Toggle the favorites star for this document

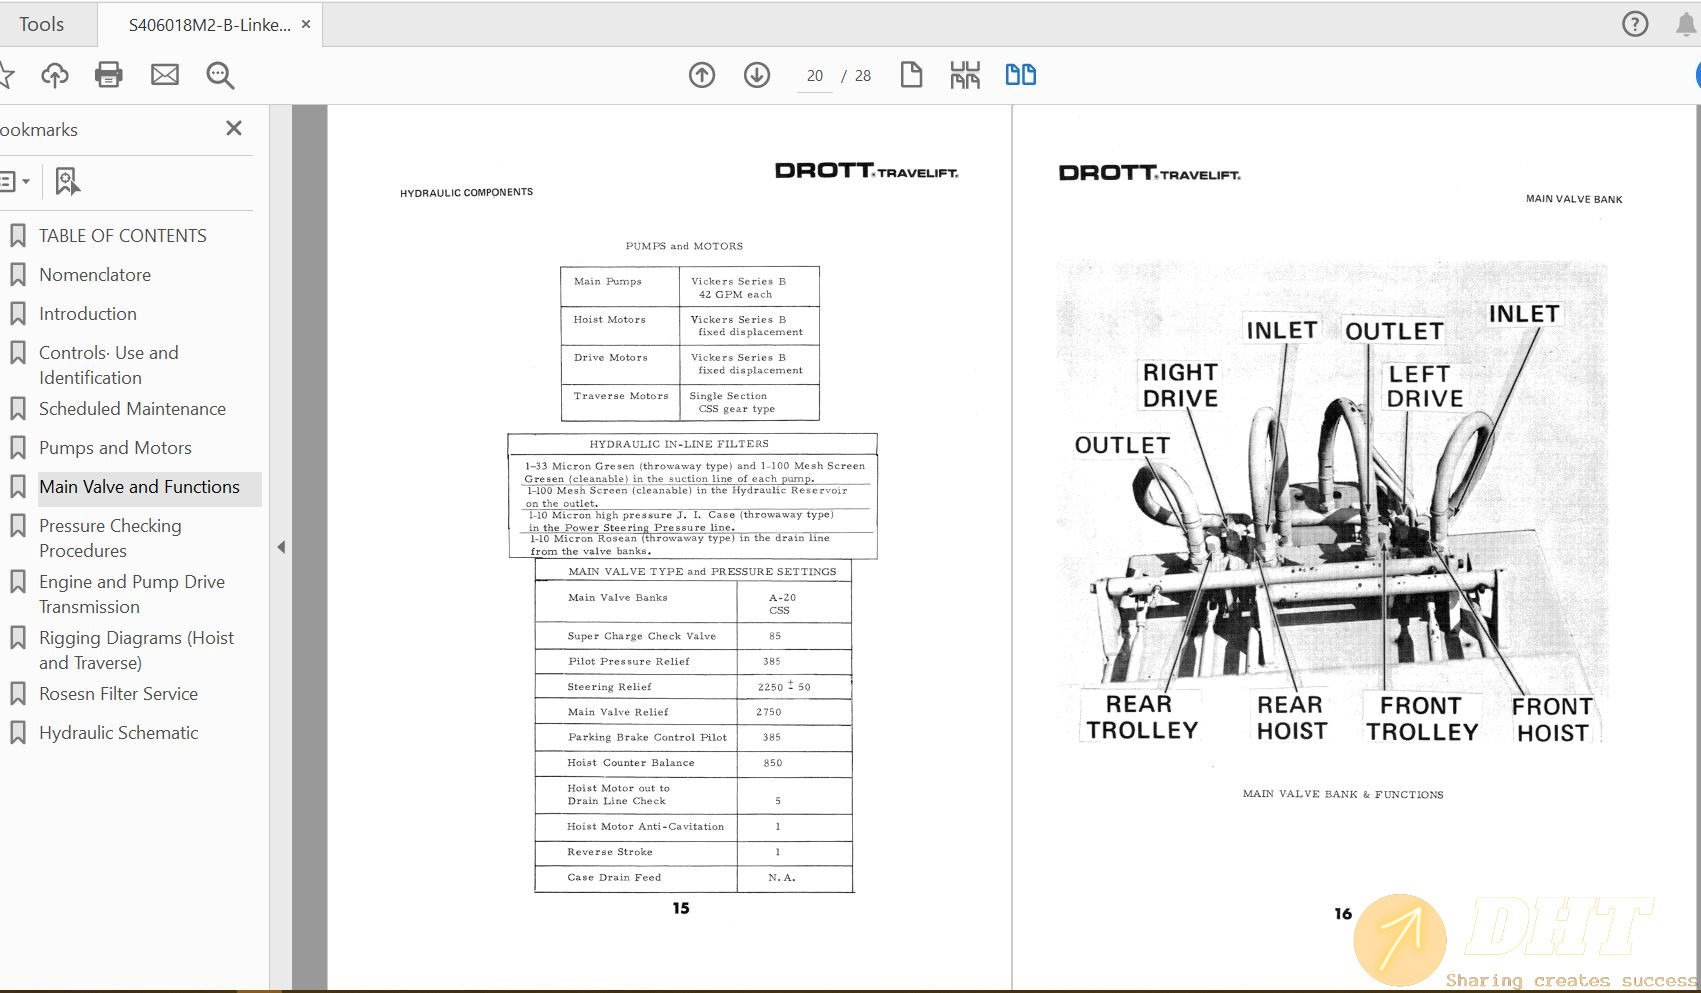point(8,74)
